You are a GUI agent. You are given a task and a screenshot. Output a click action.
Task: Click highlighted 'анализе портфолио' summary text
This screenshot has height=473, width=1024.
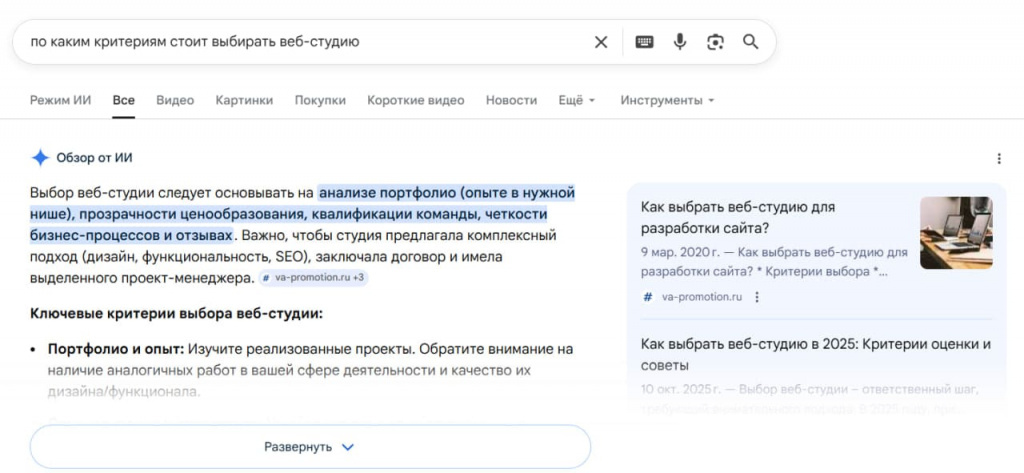387,193
